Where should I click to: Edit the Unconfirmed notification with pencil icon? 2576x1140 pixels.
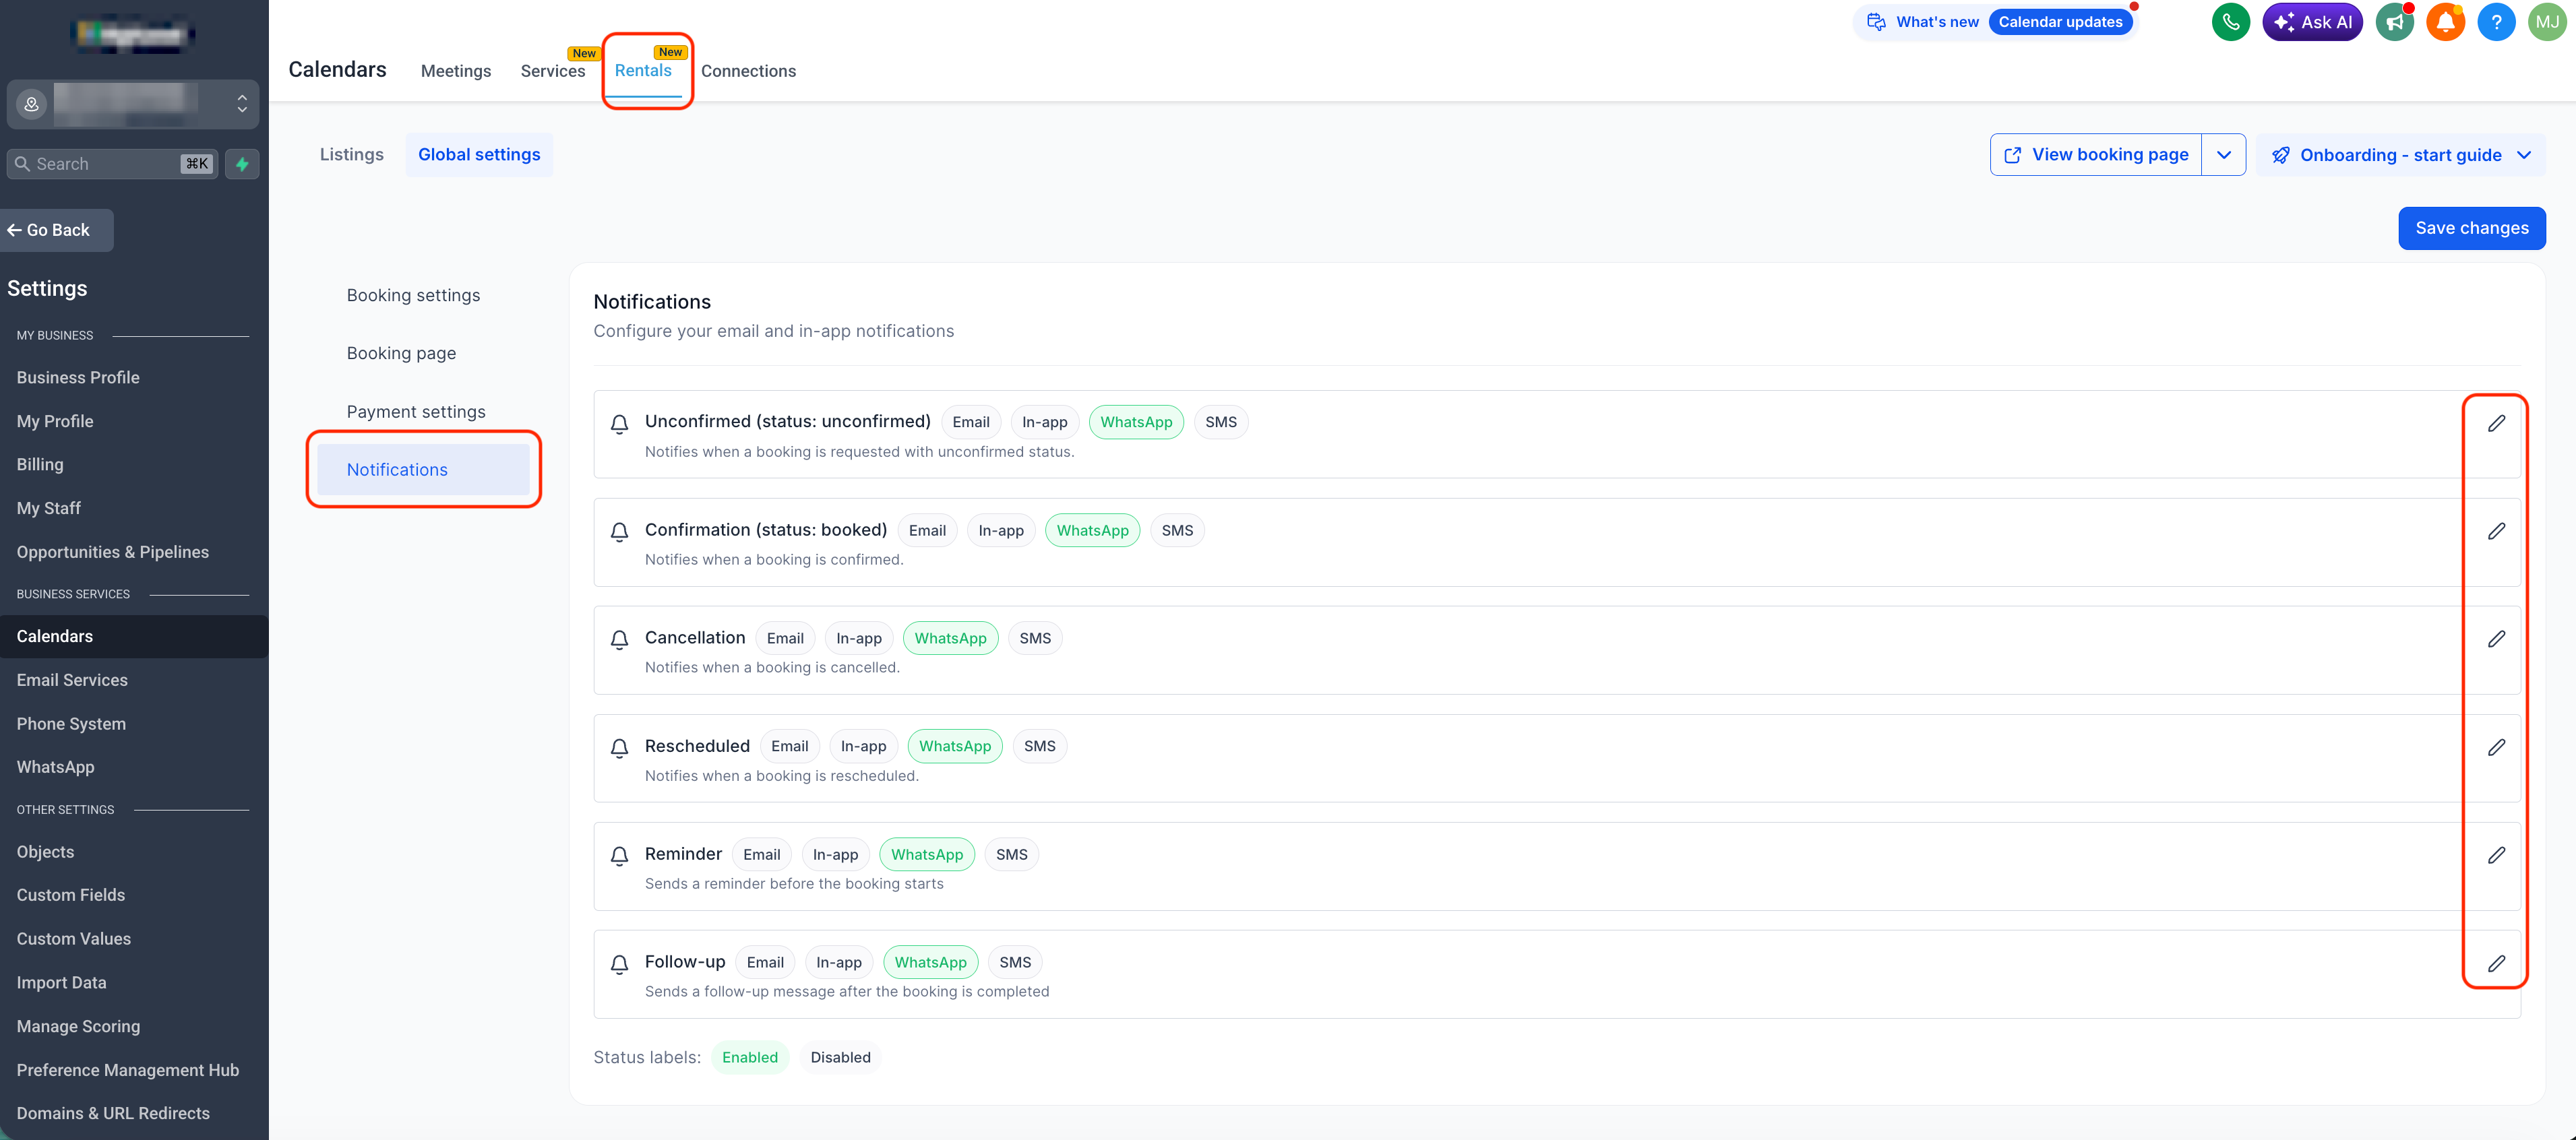pyautogui.click(x=2496, y=423)
